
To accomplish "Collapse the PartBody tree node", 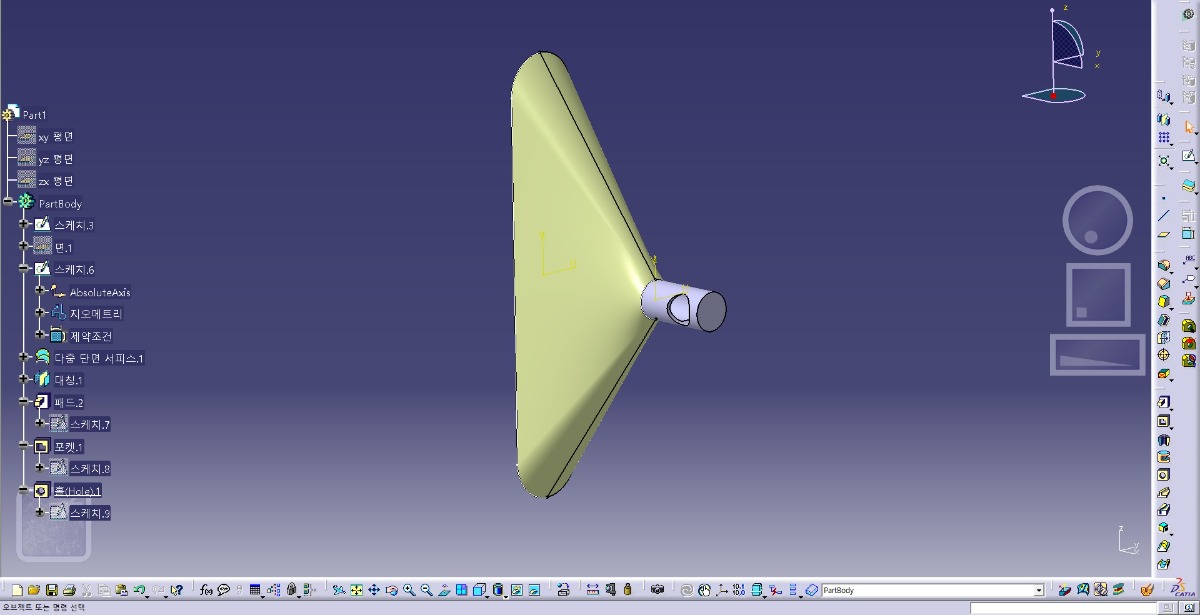I will [8, 203].
